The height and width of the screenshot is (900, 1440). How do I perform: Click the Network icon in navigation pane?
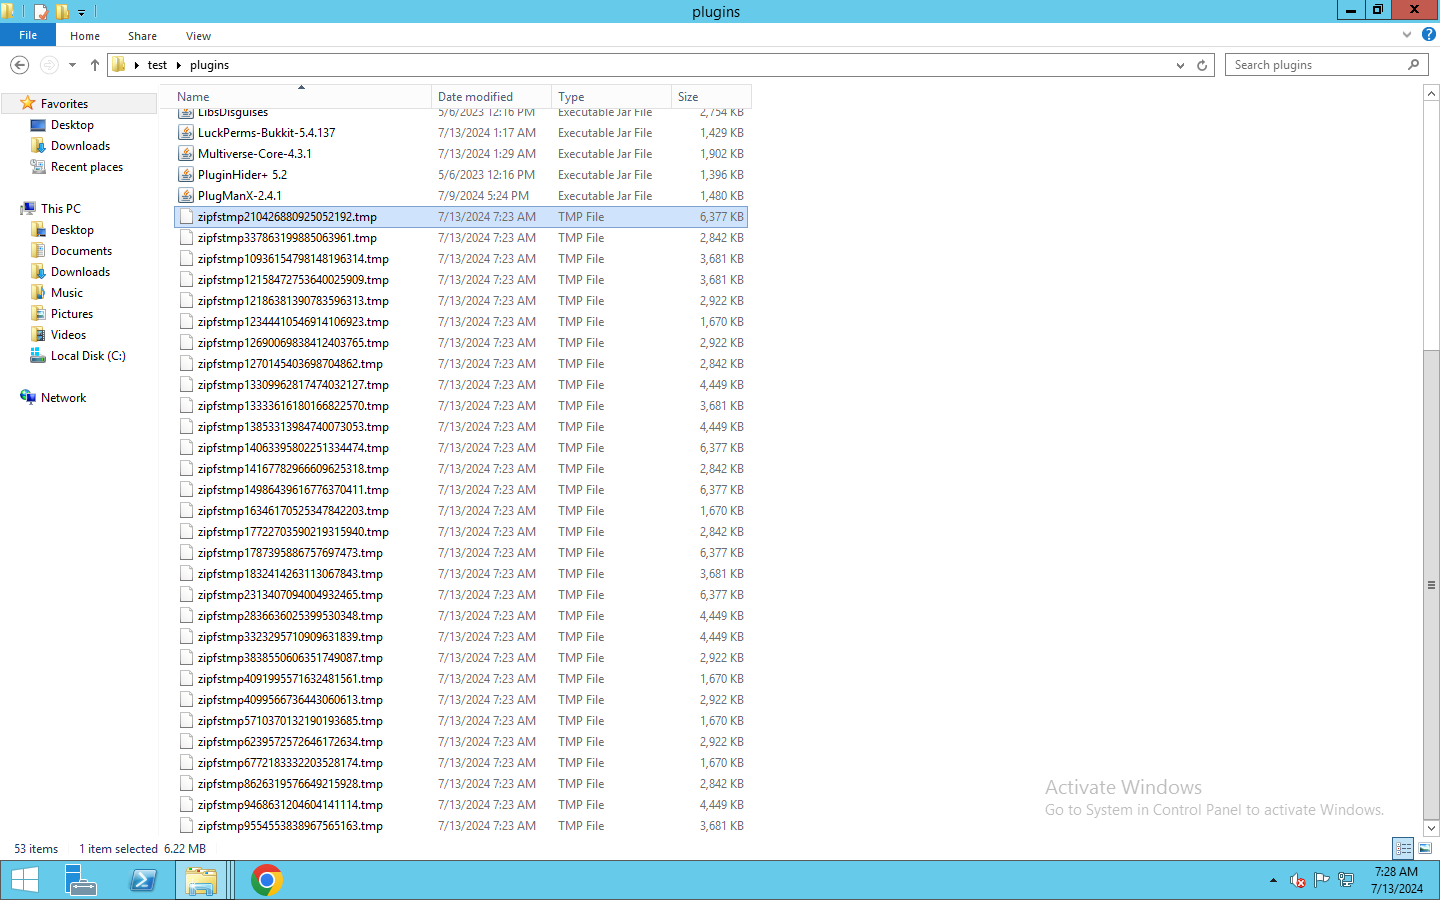[x=28, y=398]
